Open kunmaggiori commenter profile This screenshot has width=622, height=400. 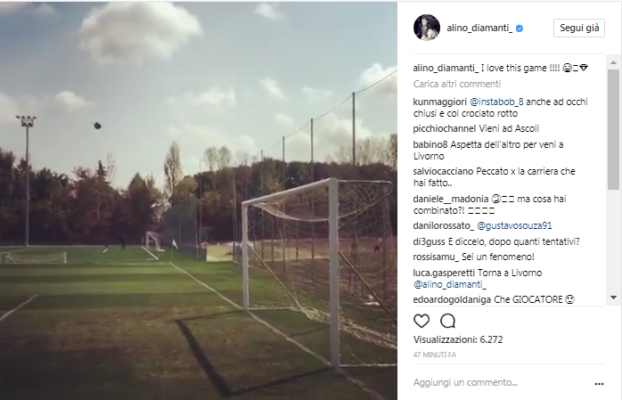click(x=440, y=102)
